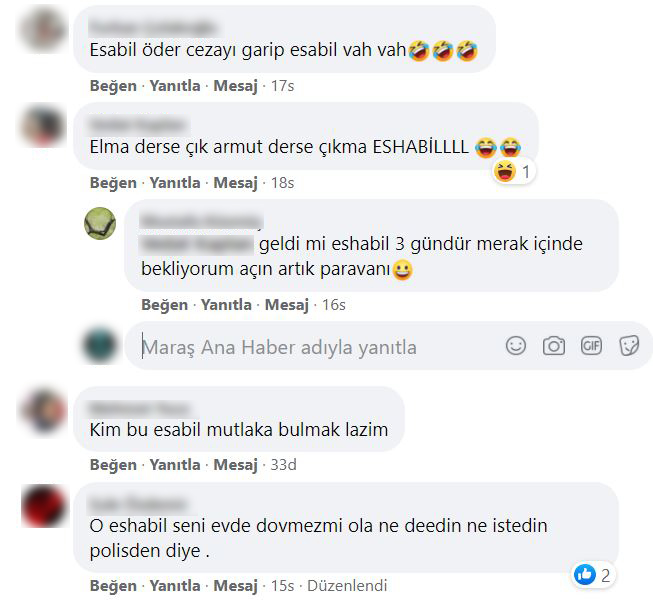Reply to the 'O eshabil seni evde' comment
653x605 pixels.
point(175,586)
